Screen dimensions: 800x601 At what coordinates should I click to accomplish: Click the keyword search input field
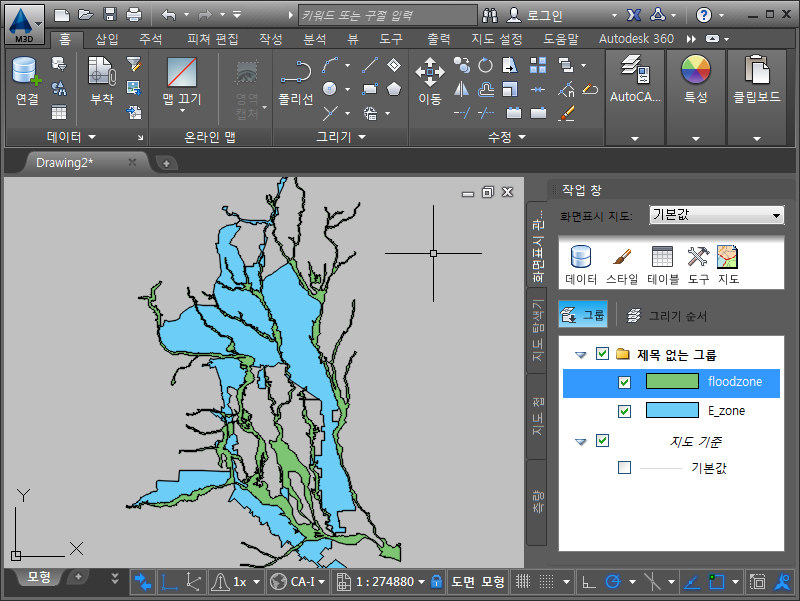(386, 15)
